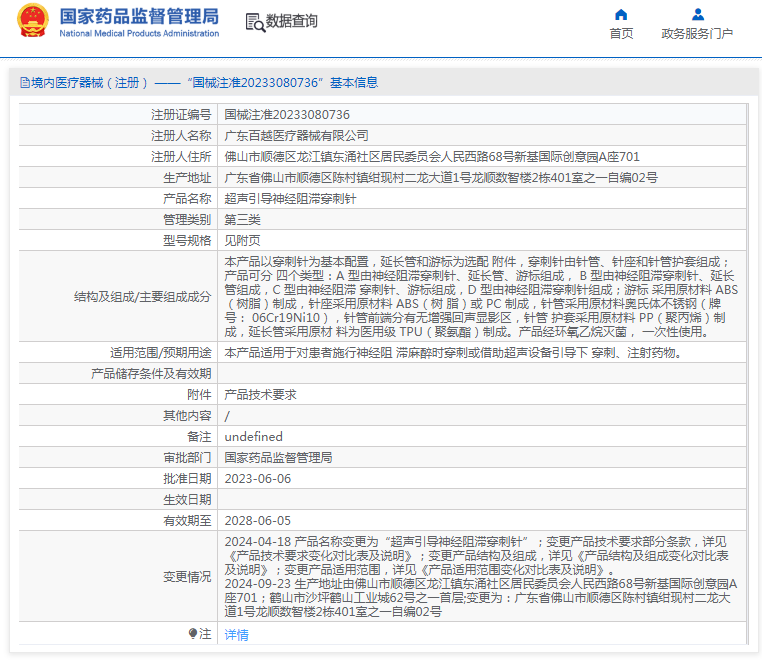Click the 变更情况 change history text
Image resolution: width=762 pixels, height=666 pixels.
[481, 577]
